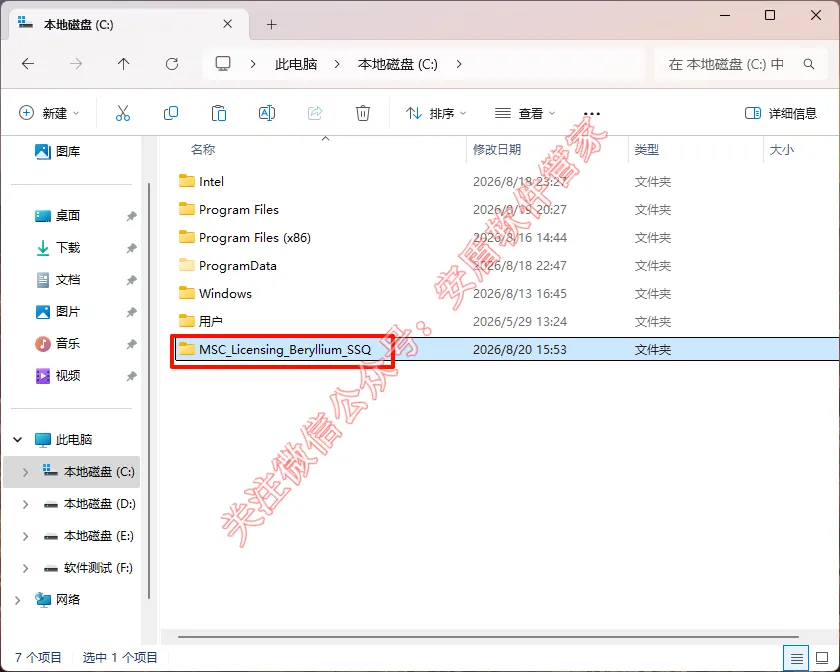
Task: Collapse the 此电脑 tree node
Action: click(x=18, y=440)
